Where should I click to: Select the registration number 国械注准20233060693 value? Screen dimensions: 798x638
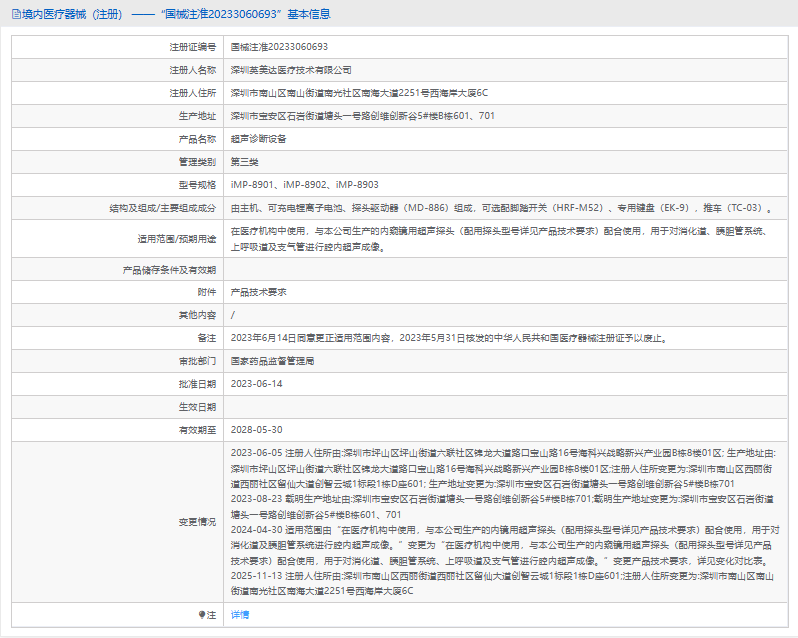[x=279, y=47]
